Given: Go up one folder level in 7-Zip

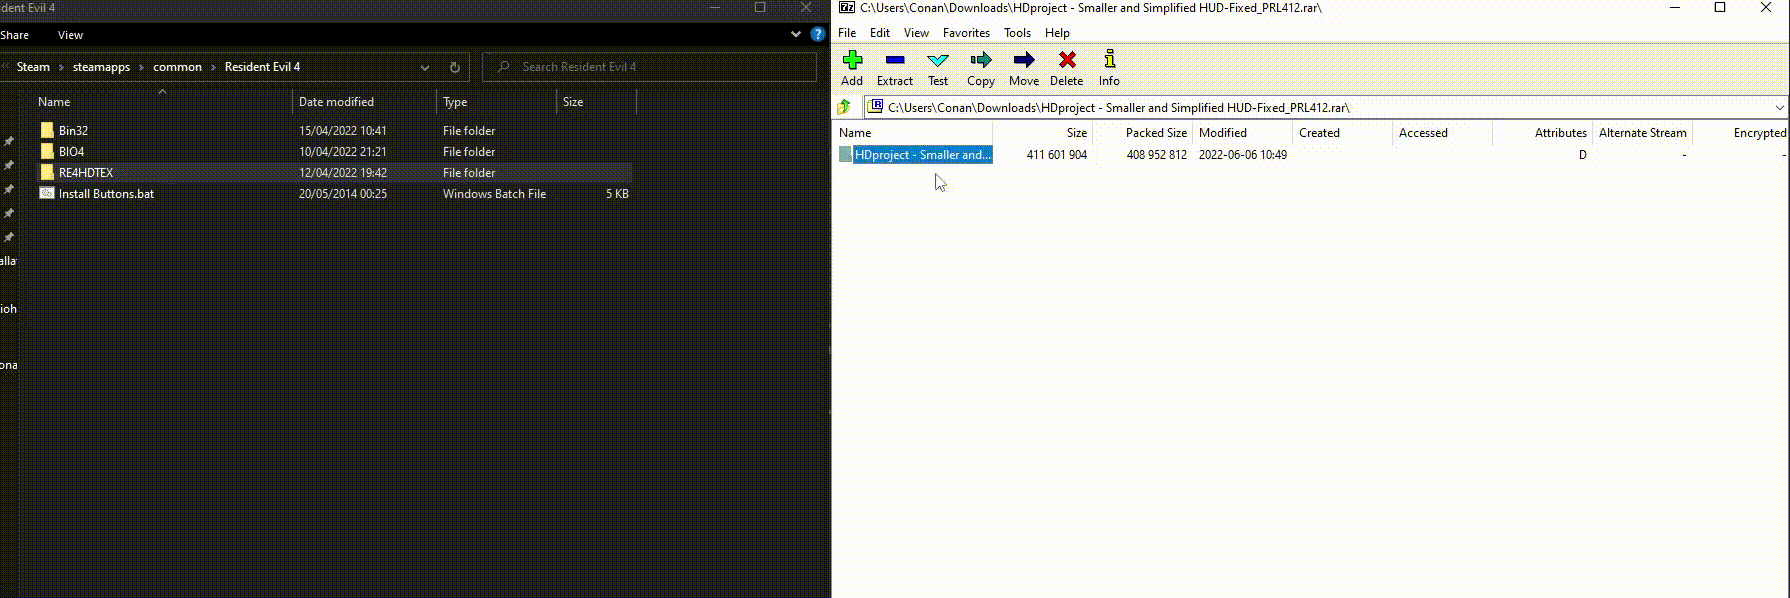Looking at the screenshot, I should (x=845, y=107).
